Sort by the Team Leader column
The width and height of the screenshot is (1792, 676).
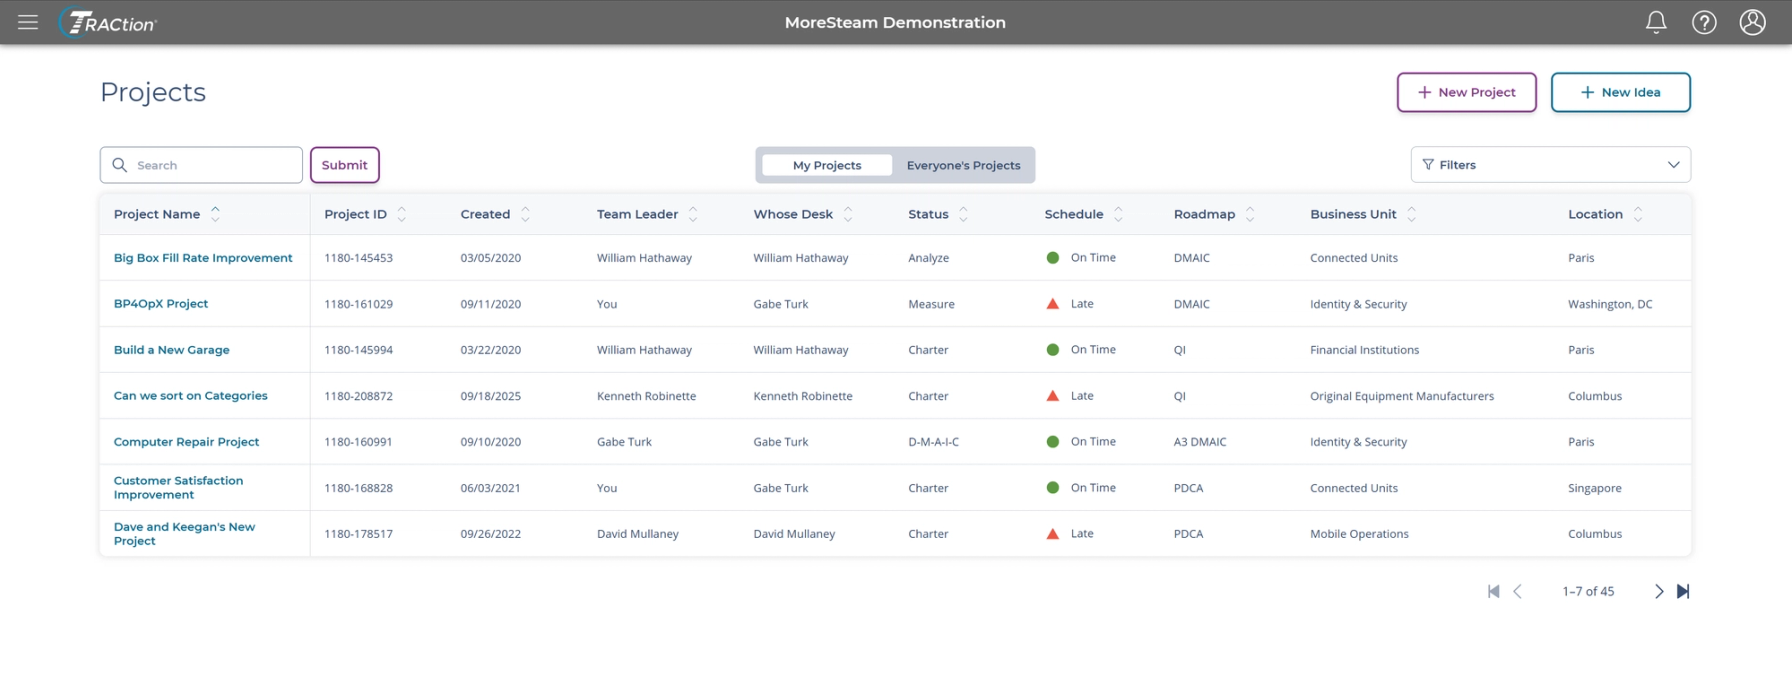point(693,214)
